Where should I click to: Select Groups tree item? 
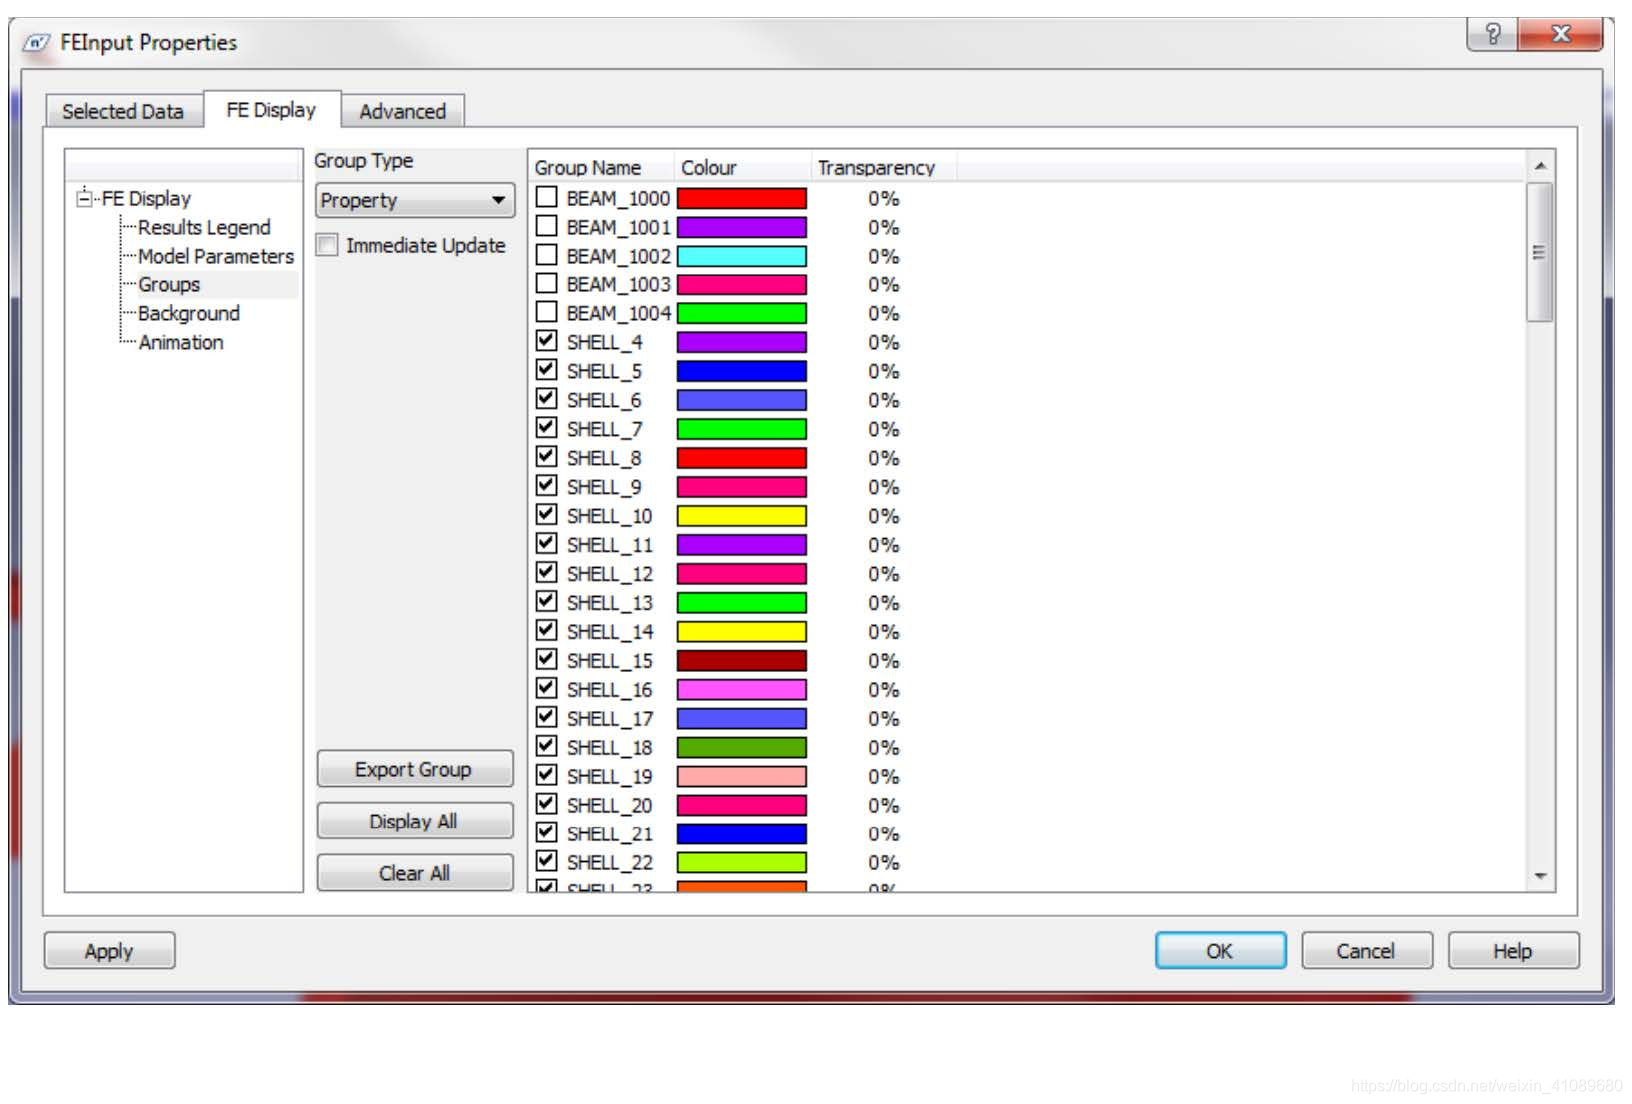(169, 285)
